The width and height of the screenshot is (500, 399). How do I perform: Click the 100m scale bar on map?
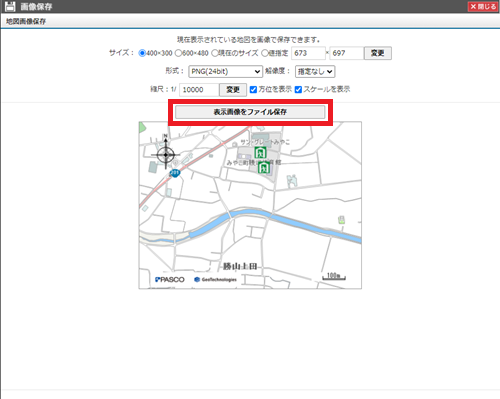334,276
